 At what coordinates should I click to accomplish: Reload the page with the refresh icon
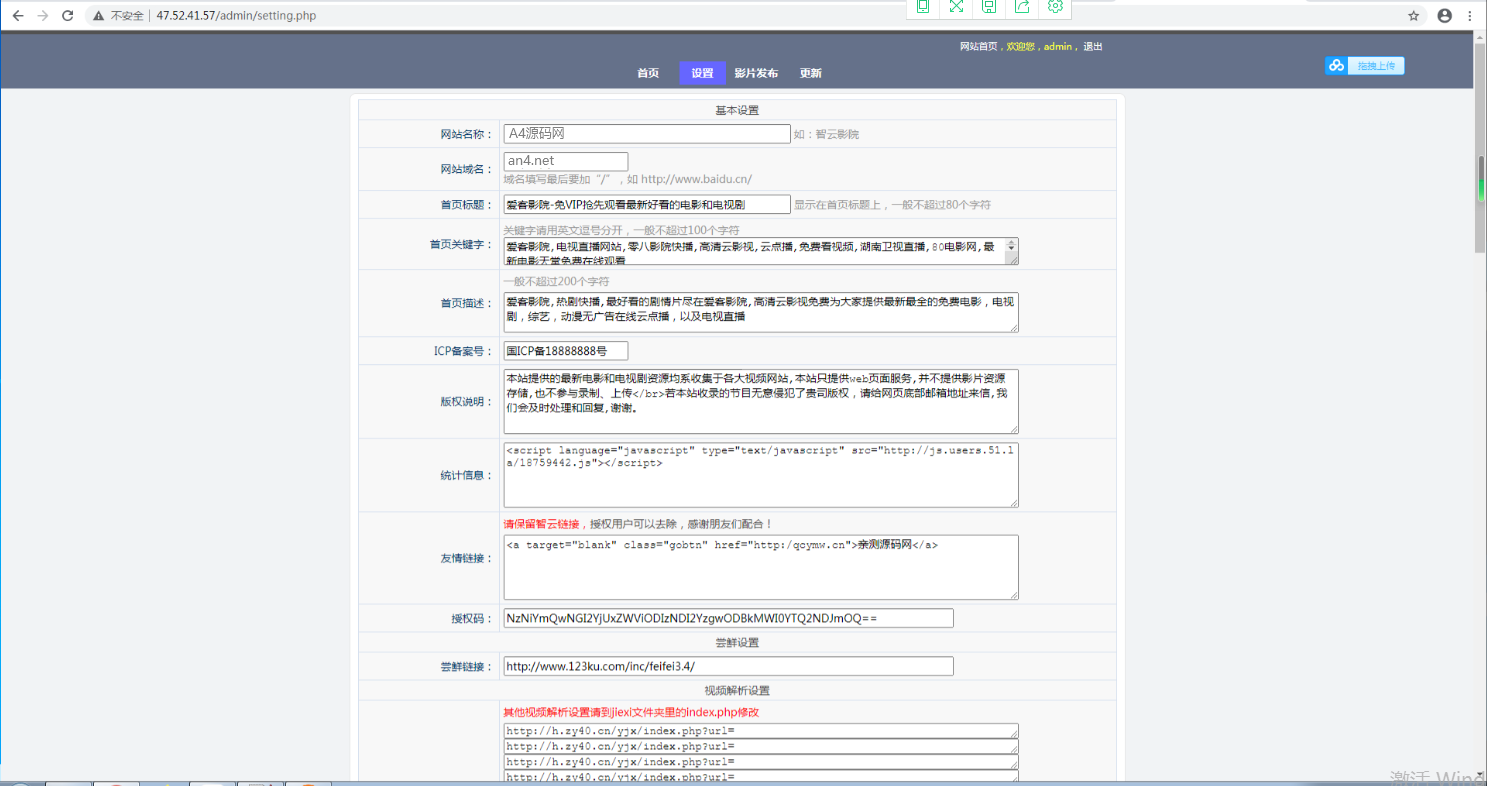click(67, 16)
